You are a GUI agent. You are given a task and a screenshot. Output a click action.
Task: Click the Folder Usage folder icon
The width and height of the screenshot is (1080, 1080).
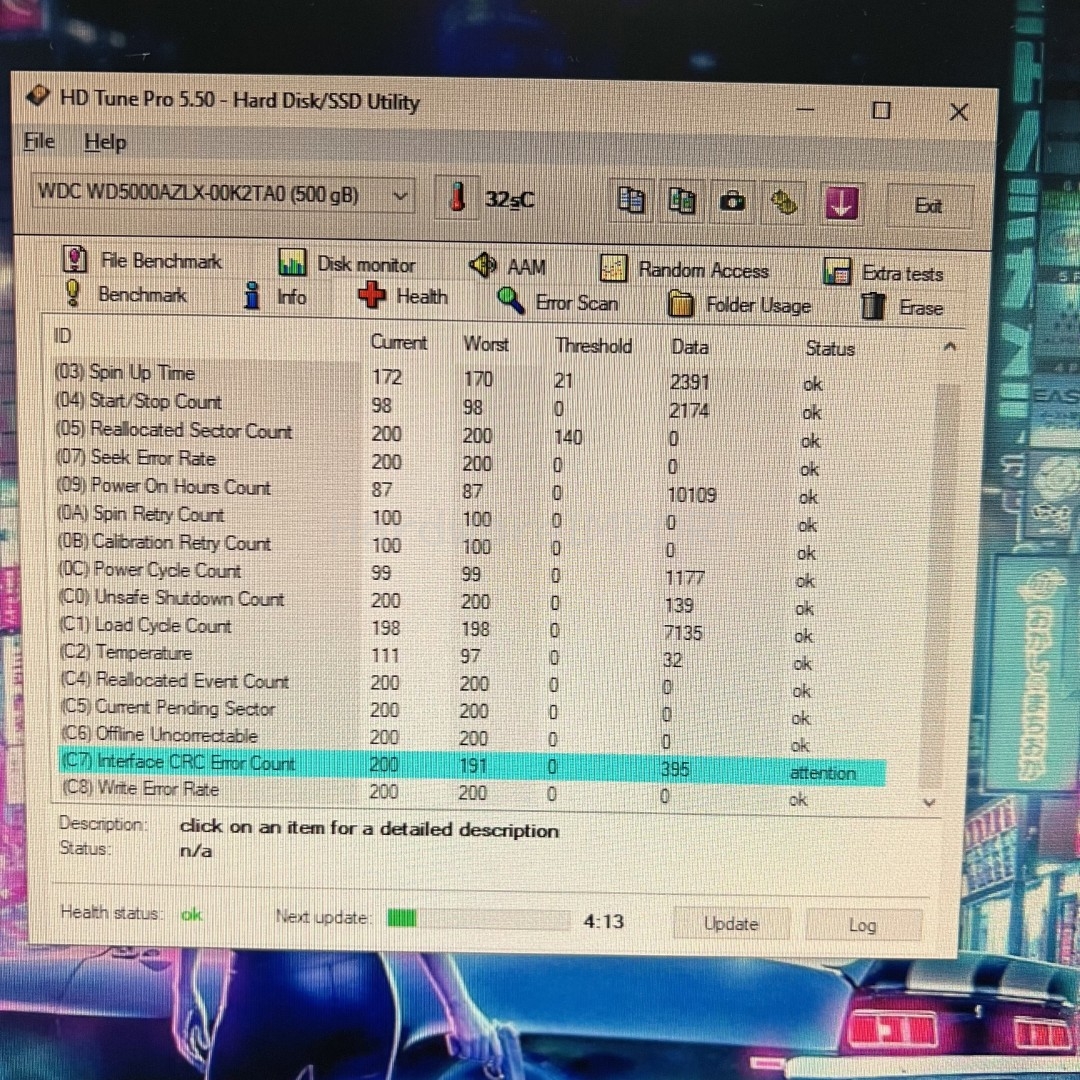point(681,304)
